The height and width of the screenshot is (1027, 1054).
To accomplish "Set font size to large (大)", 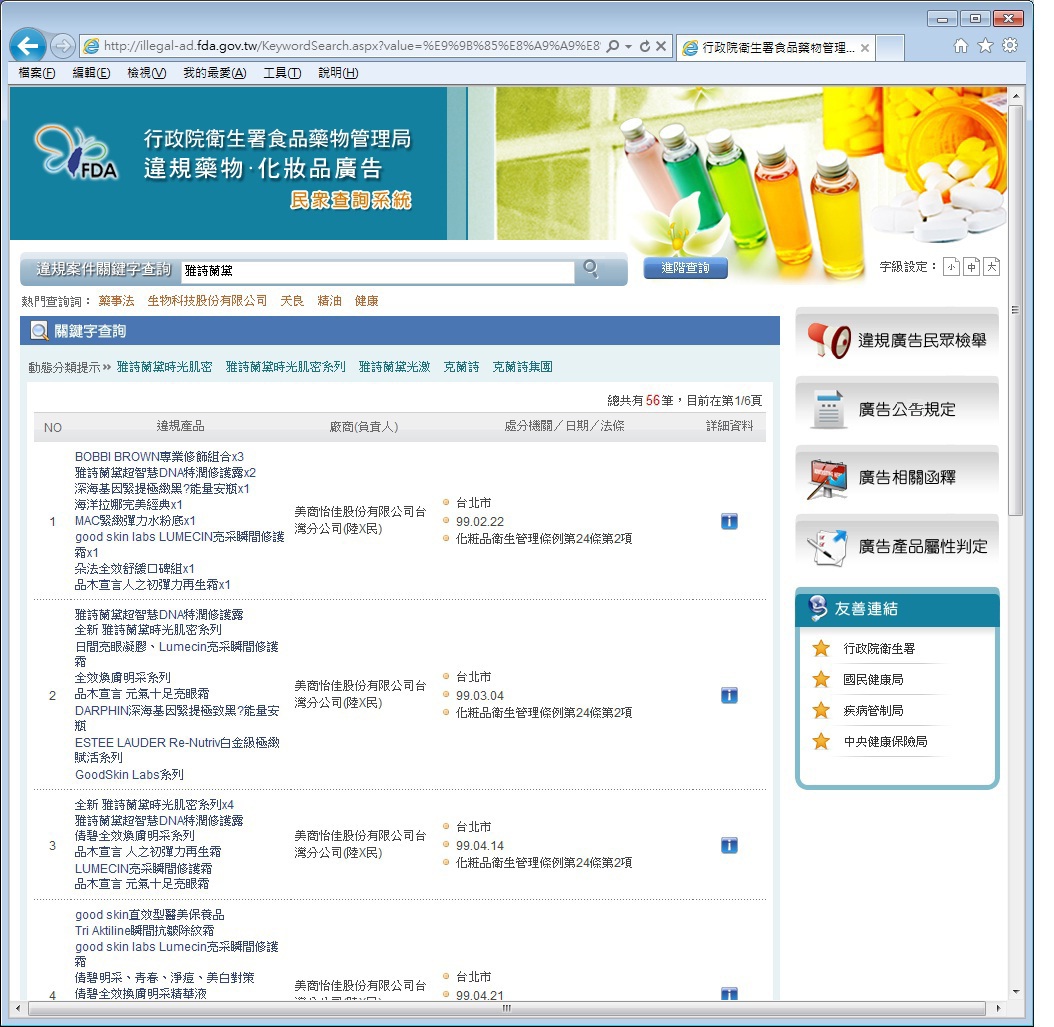I will [991, 267].
